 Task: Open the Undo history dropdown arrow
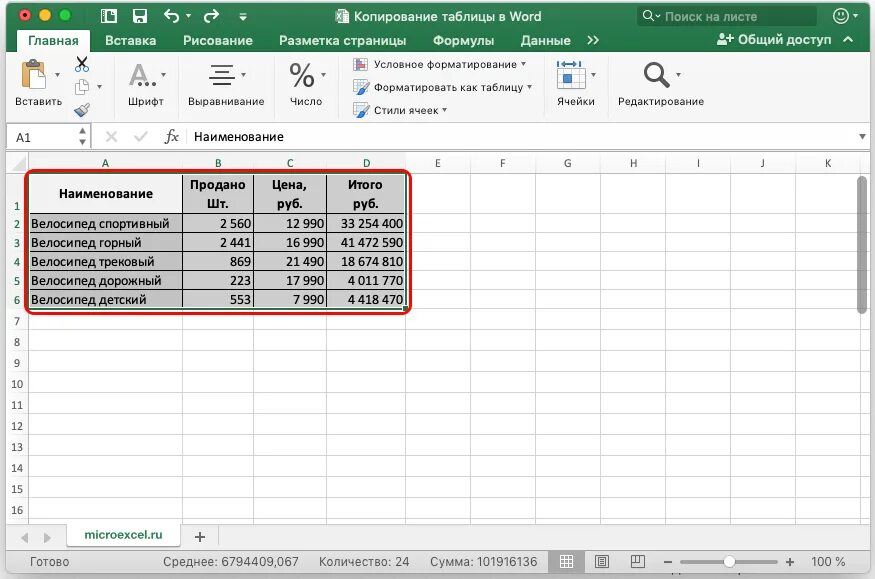(x=188, y=16)
